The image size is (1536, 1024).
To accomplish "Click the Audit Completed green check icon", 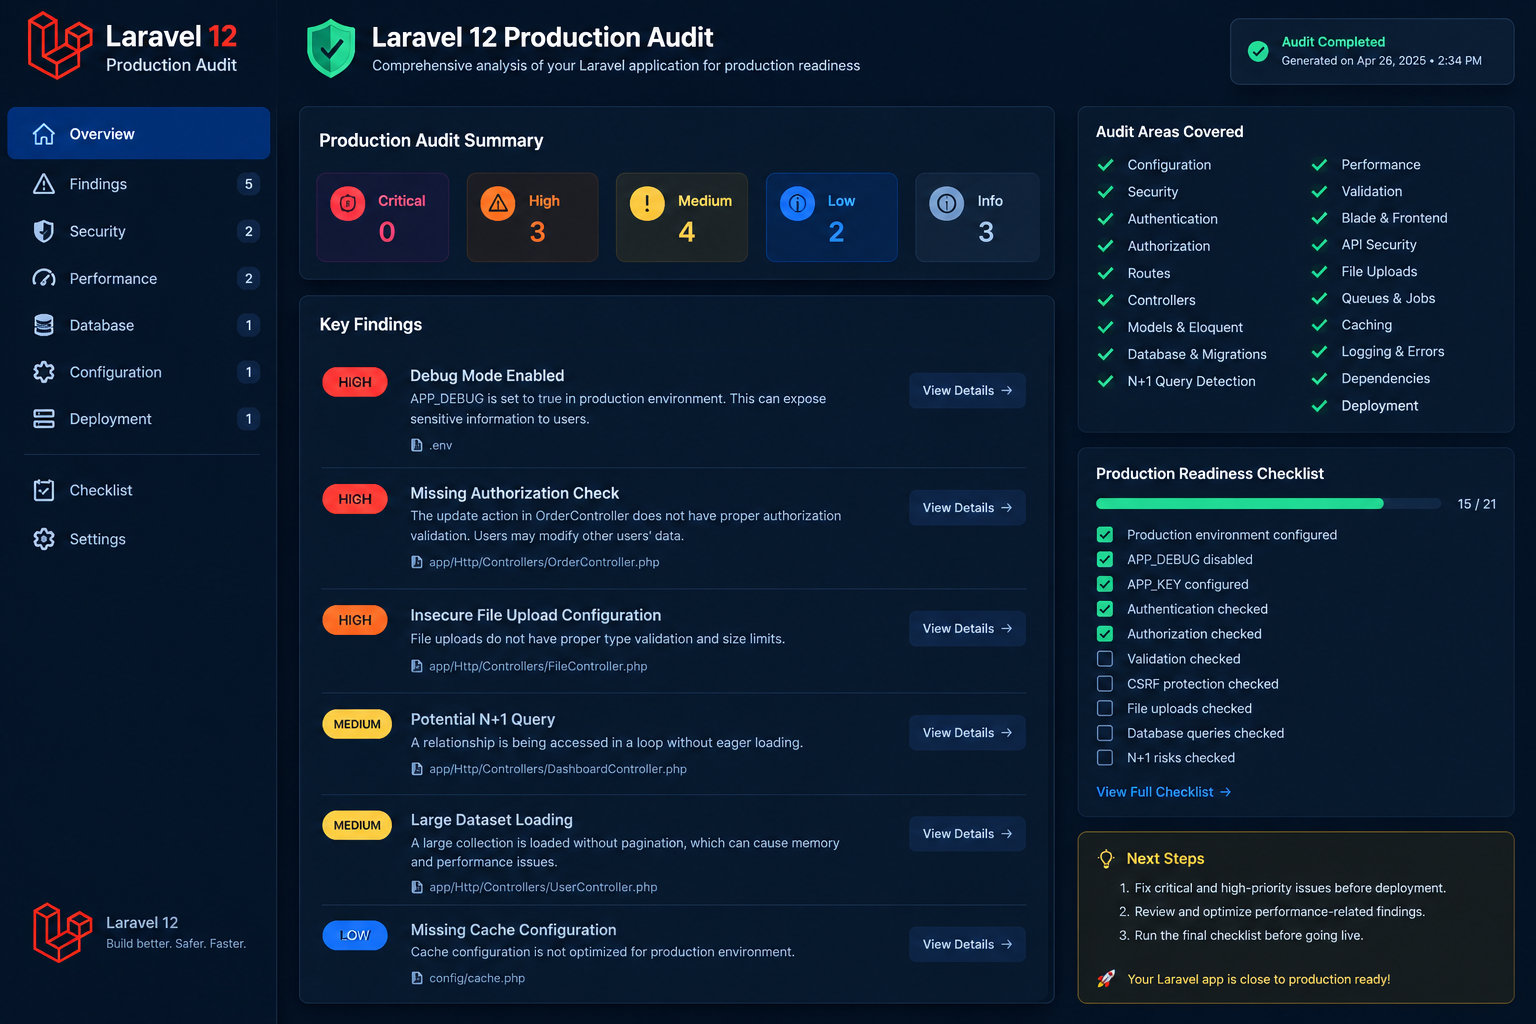I will [x=1258, y=51].
